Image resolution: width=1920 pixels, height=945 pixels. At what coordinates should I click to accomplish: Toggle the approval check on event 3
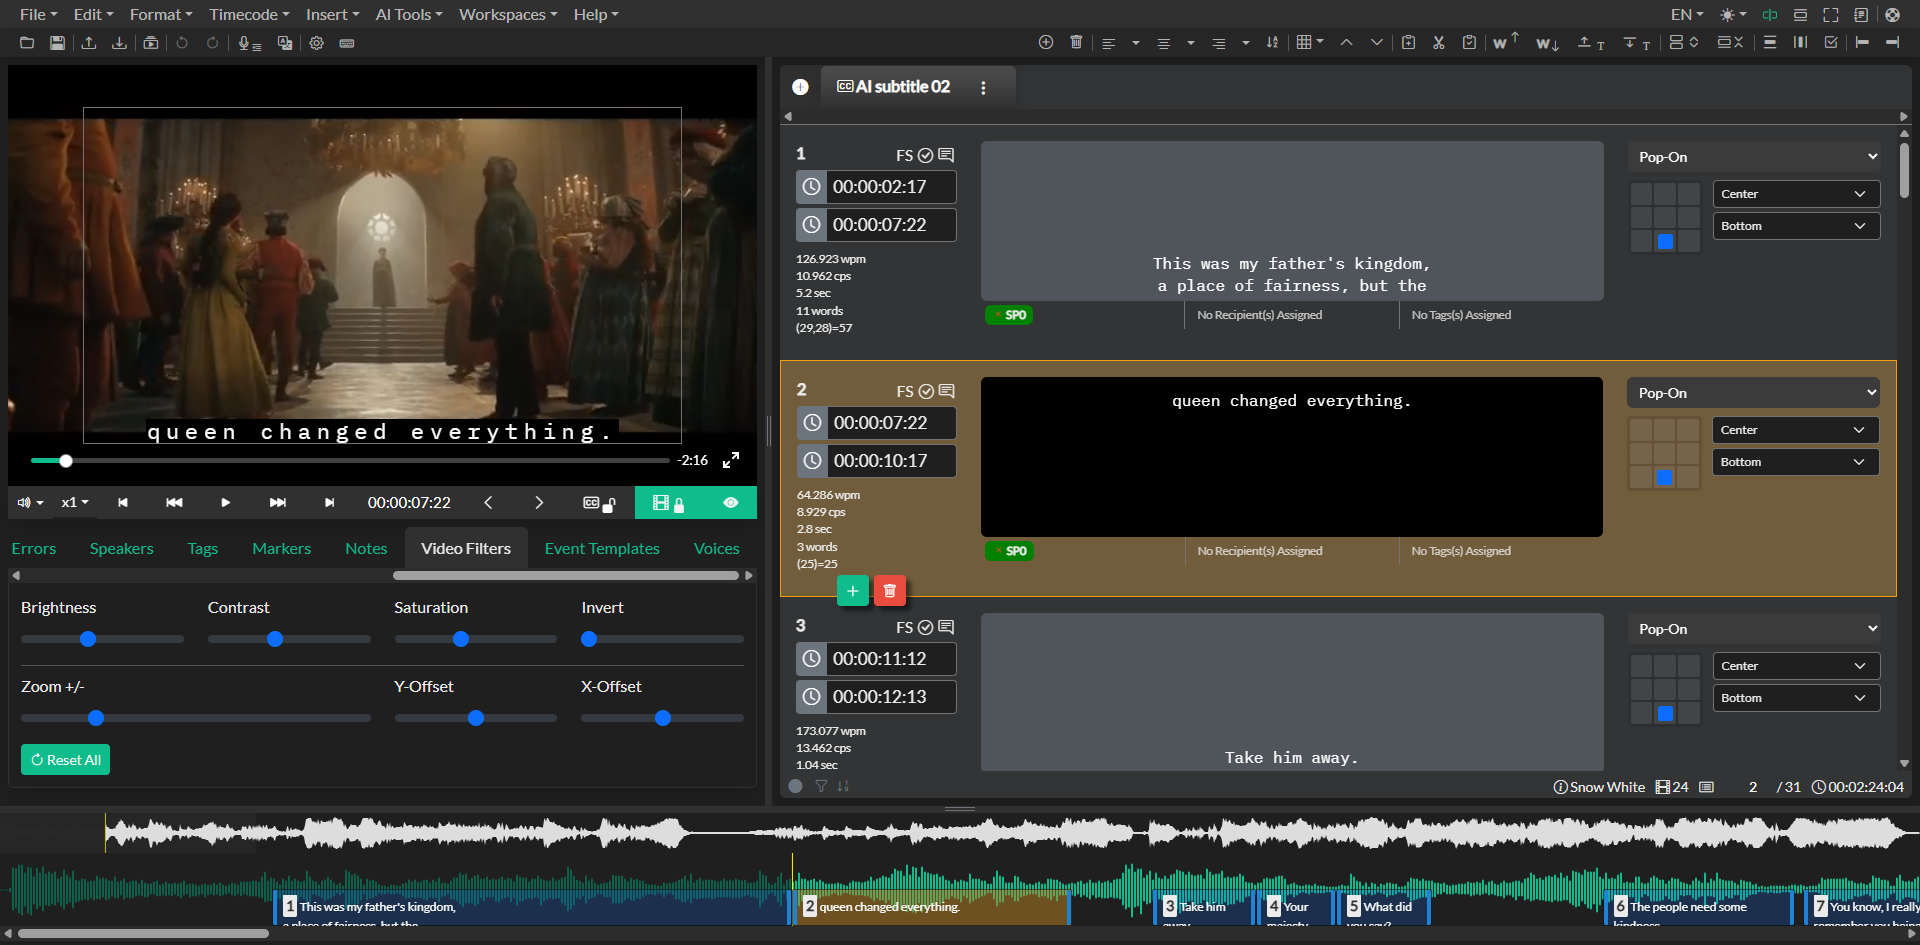pyautogui.click(x=926, y=627)
